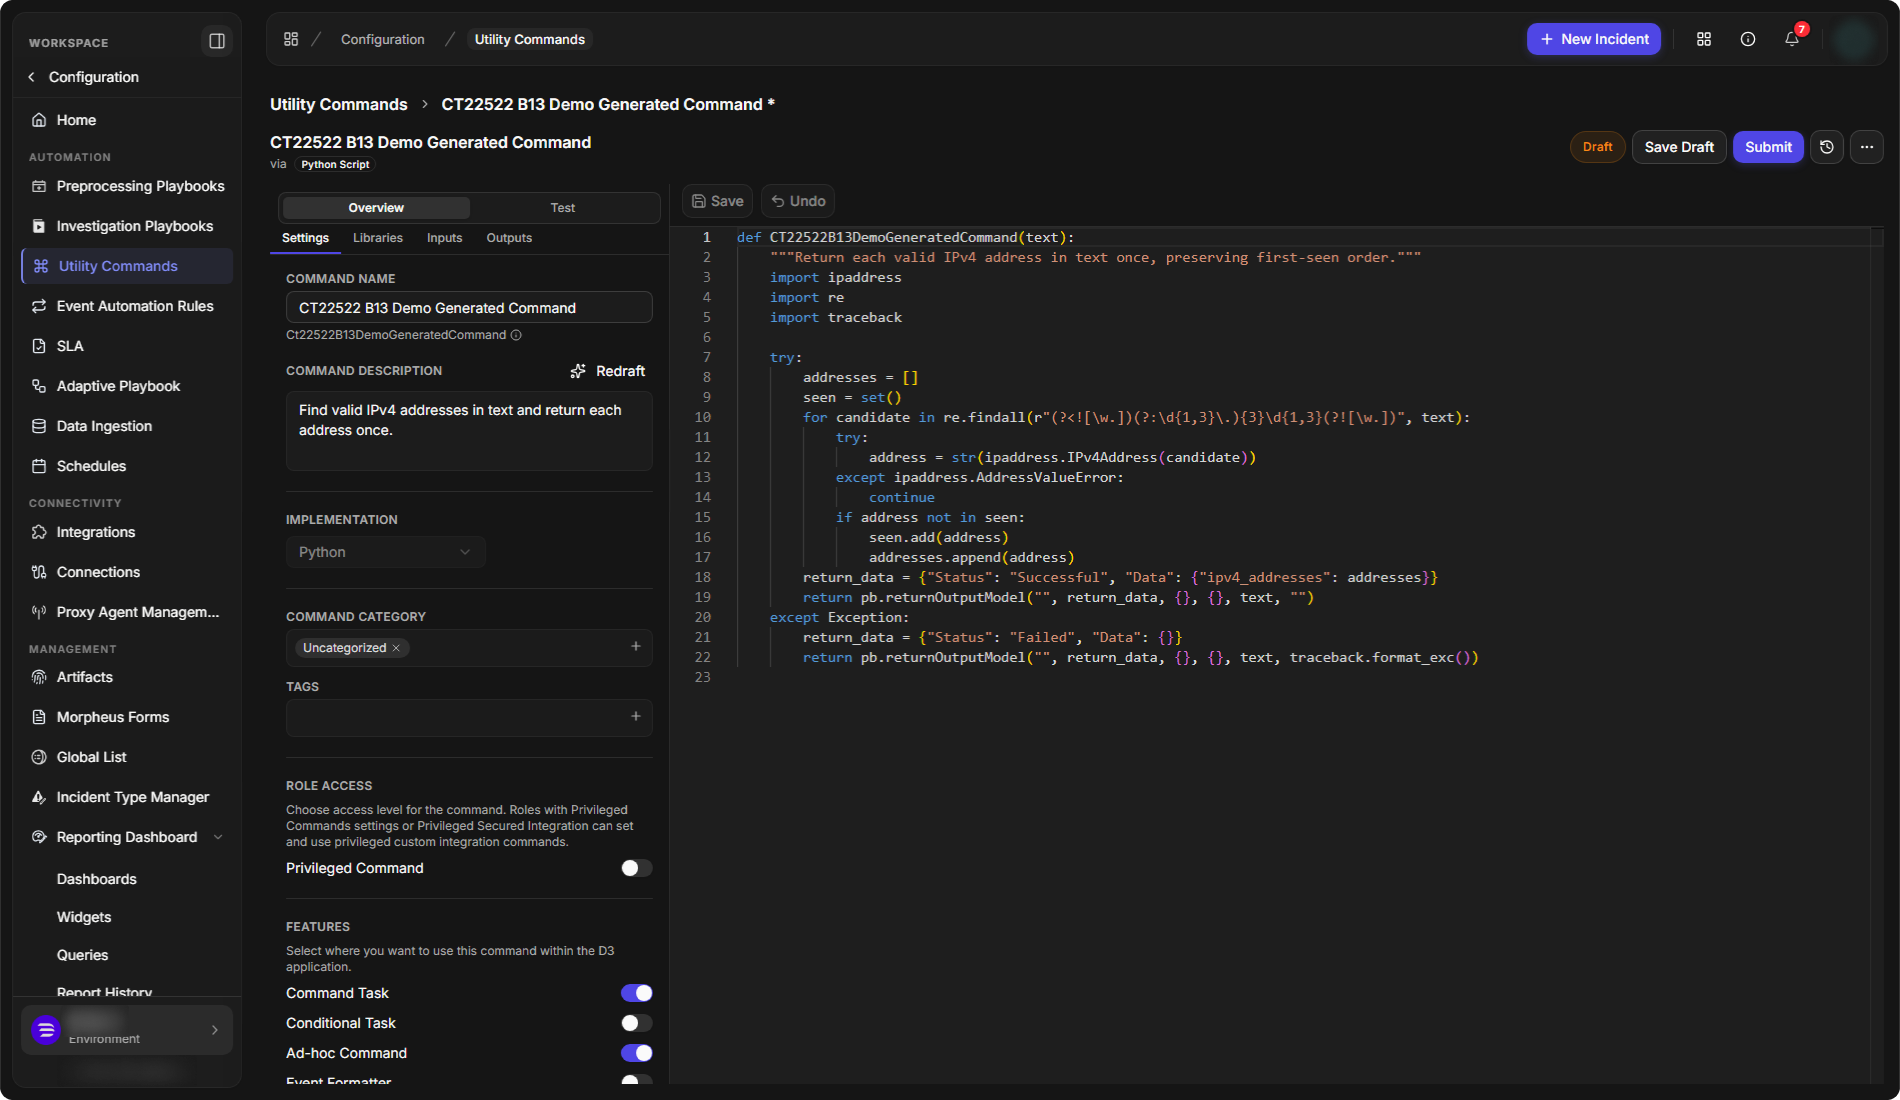The image size is (1900, 1100).
Task: Disable the Command Task toggle
Action: pyautogui.click(x=636, y=993)
